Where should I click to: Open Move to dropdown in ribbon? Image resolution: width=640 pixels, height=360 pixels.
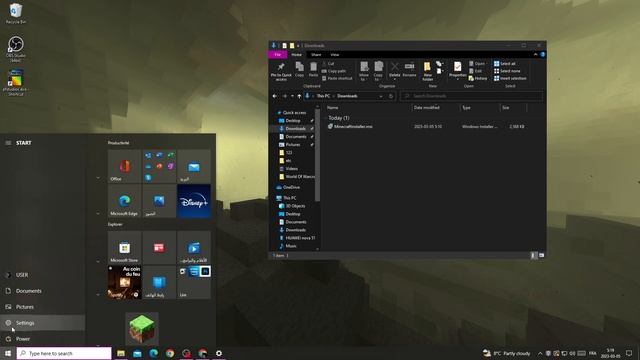[364, 71]
